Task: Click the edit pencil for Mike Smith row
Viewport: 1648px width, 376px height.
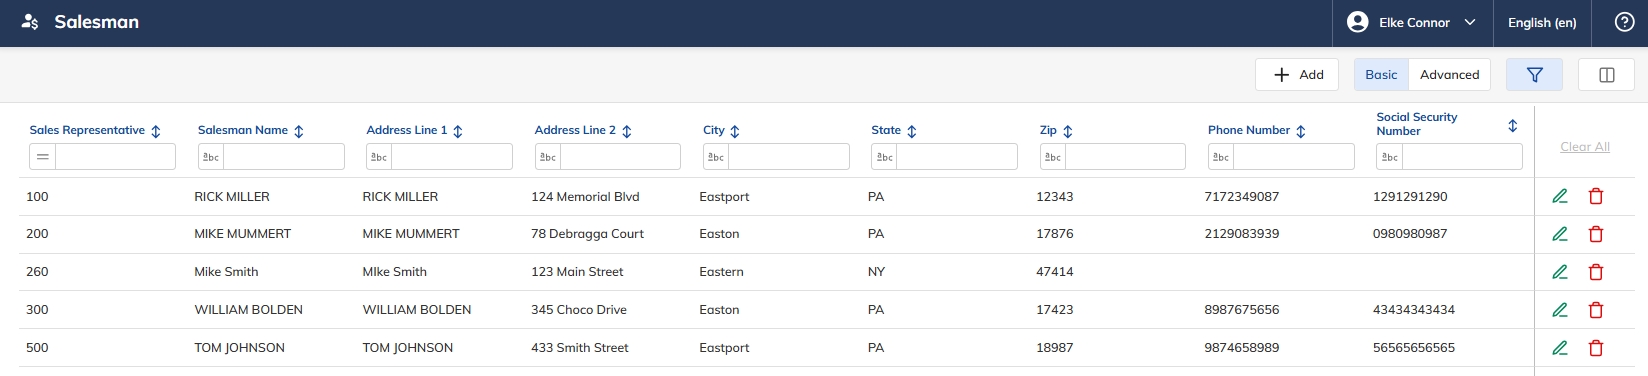Action: [1559, 272]
